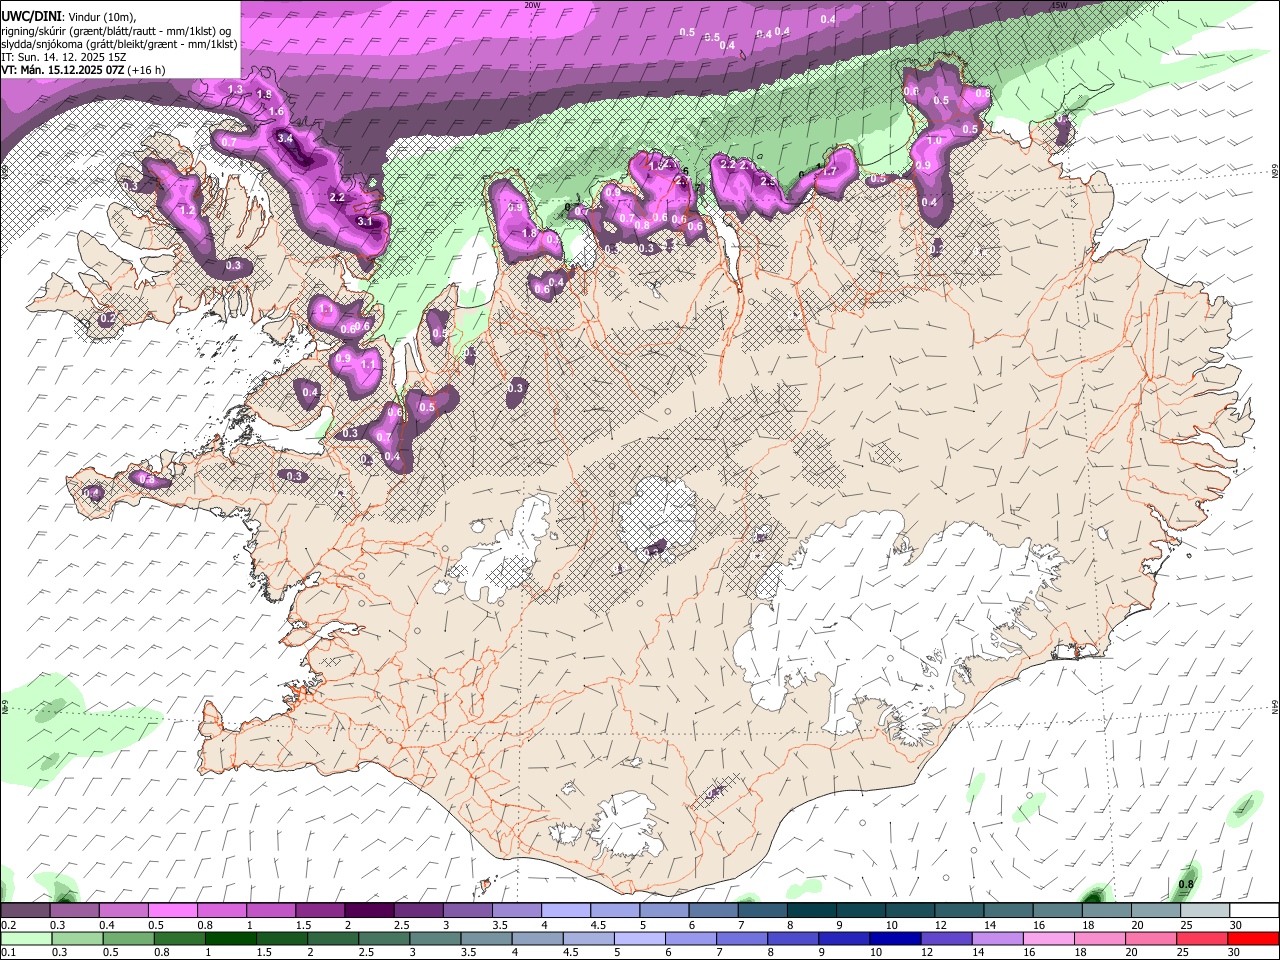The image size is (1280, 960).
Task: Click the lightest green bottom-row swatch labeled 0.1
Action: pyautogui.click(x=25, y=938)
